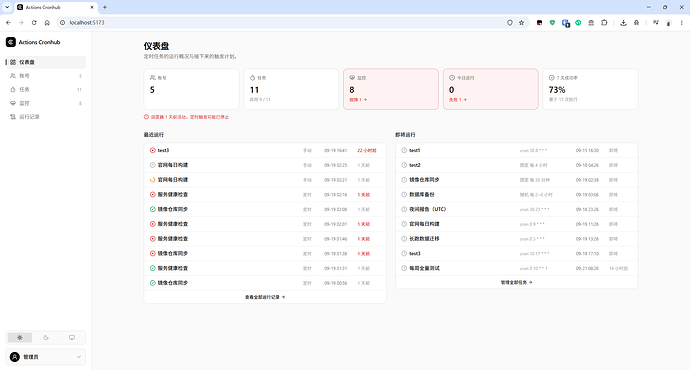
Task: Click the timer icon in the 任务 card
Action: point(252,77)
